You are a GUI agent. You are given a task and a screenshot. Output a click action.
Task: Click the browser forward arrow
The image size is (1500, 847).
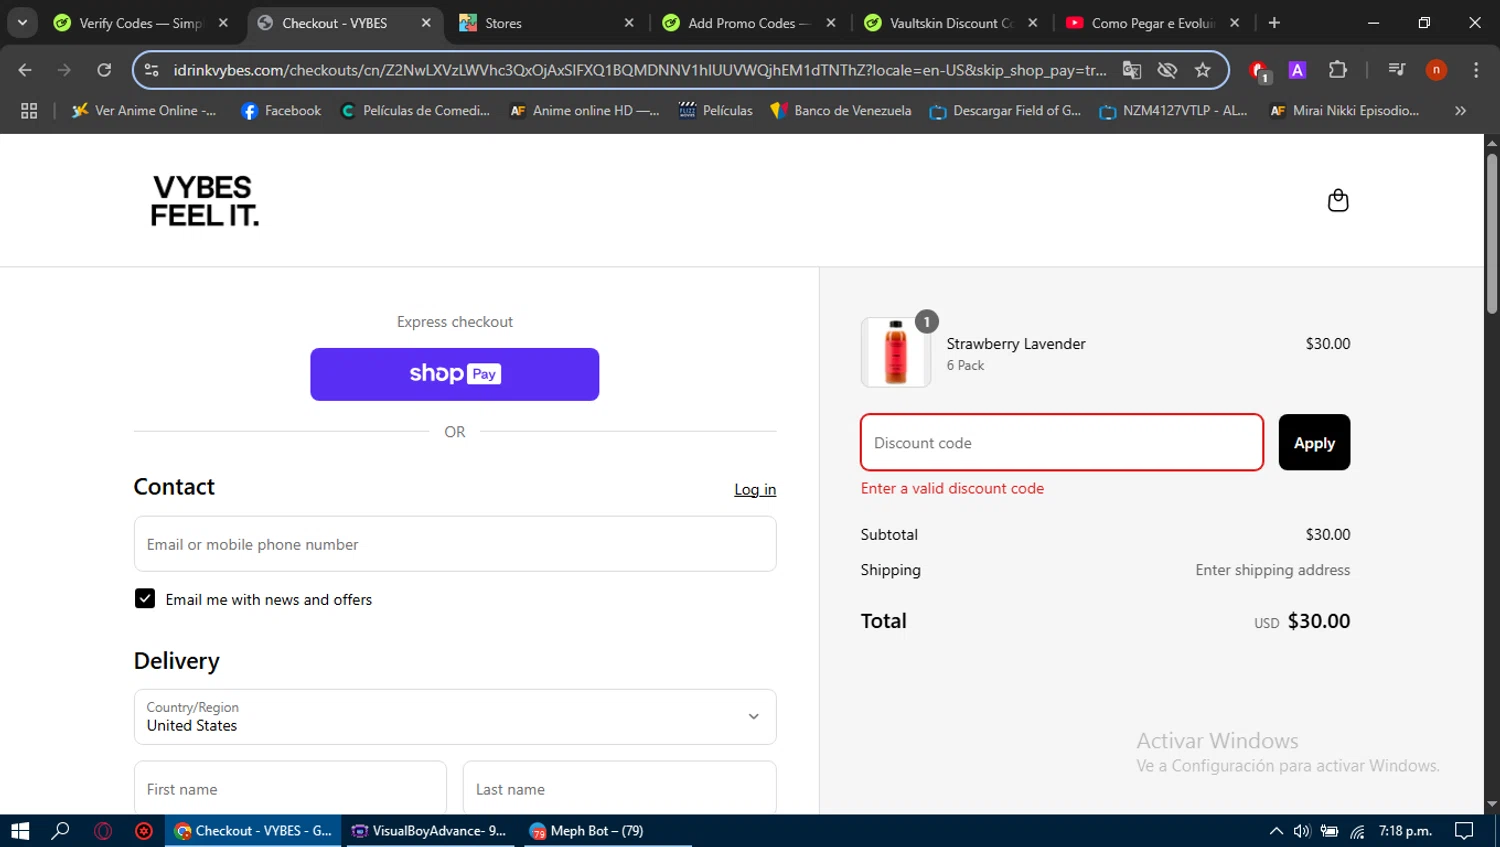tap(65, 70)
